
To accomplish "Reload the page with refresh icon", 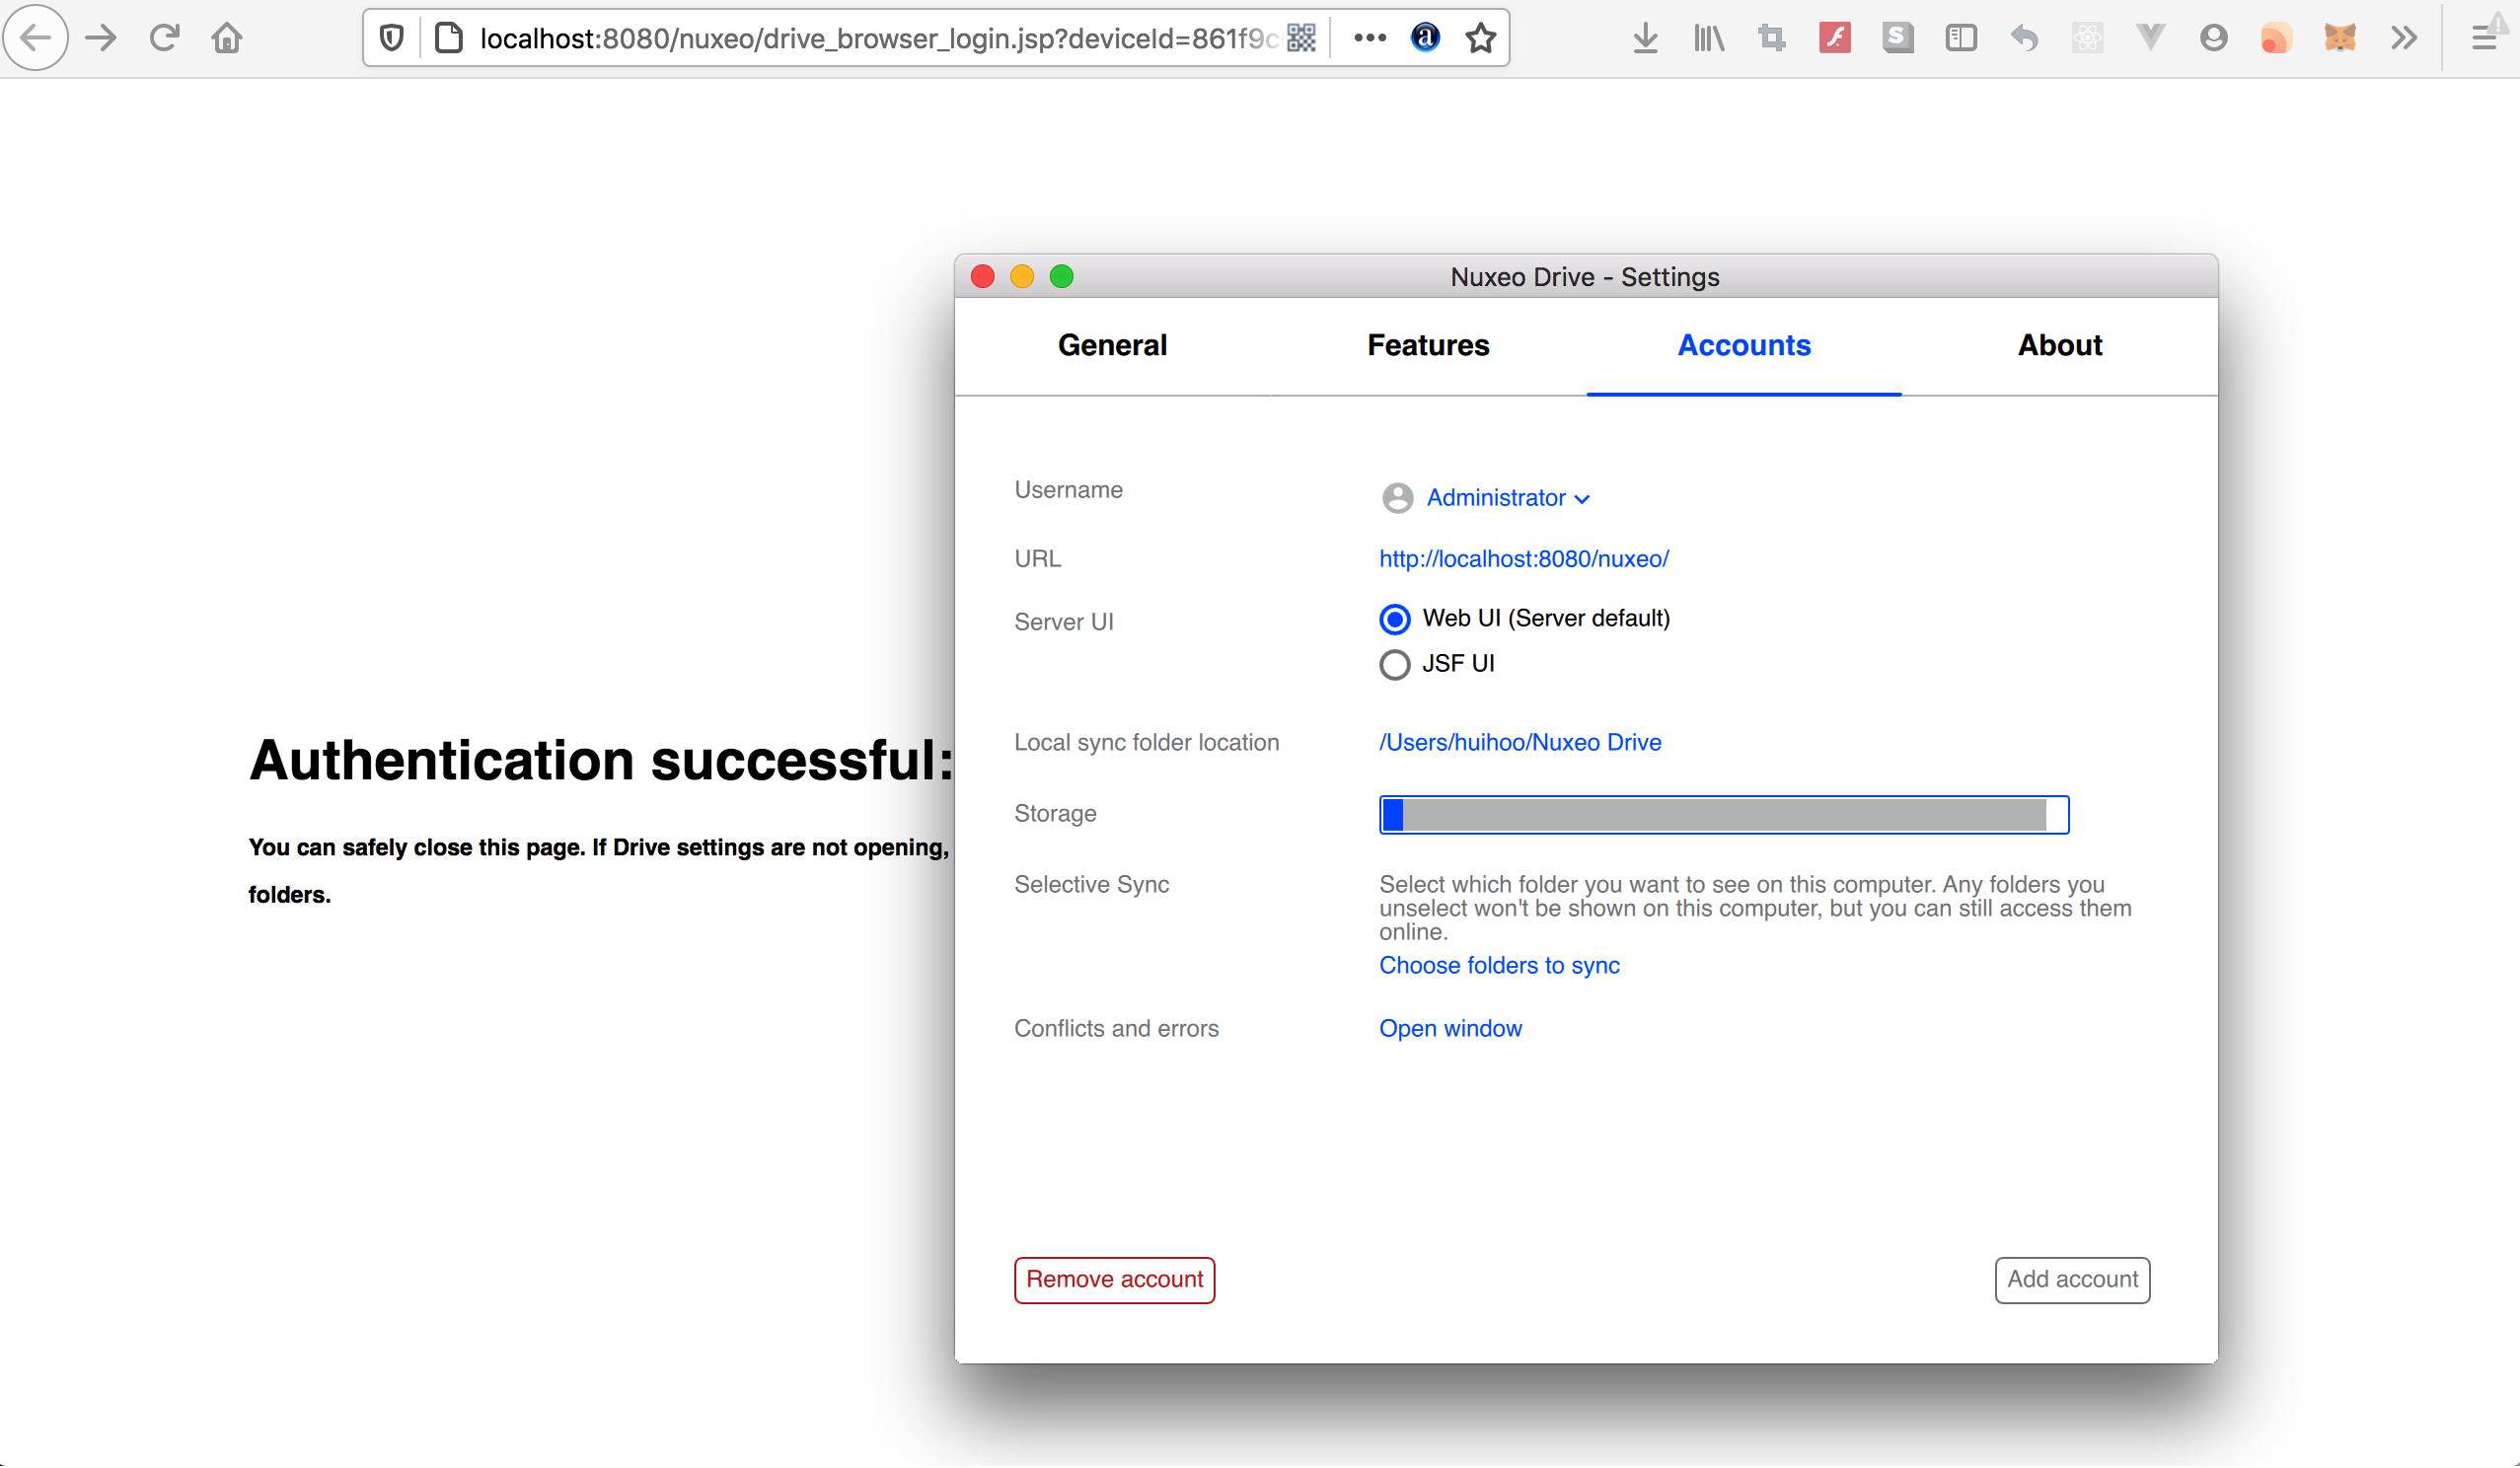I will pyautogui.click(x=164, y=38).
